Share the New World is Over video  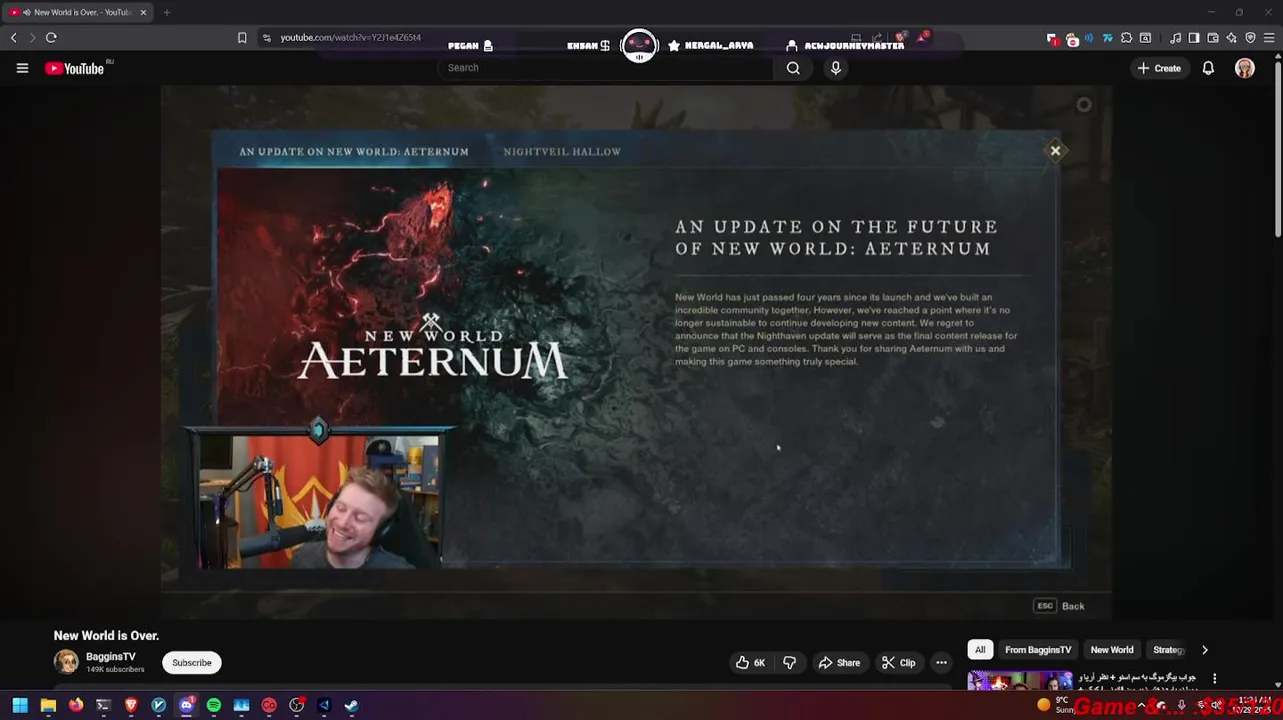click(839, 662)
